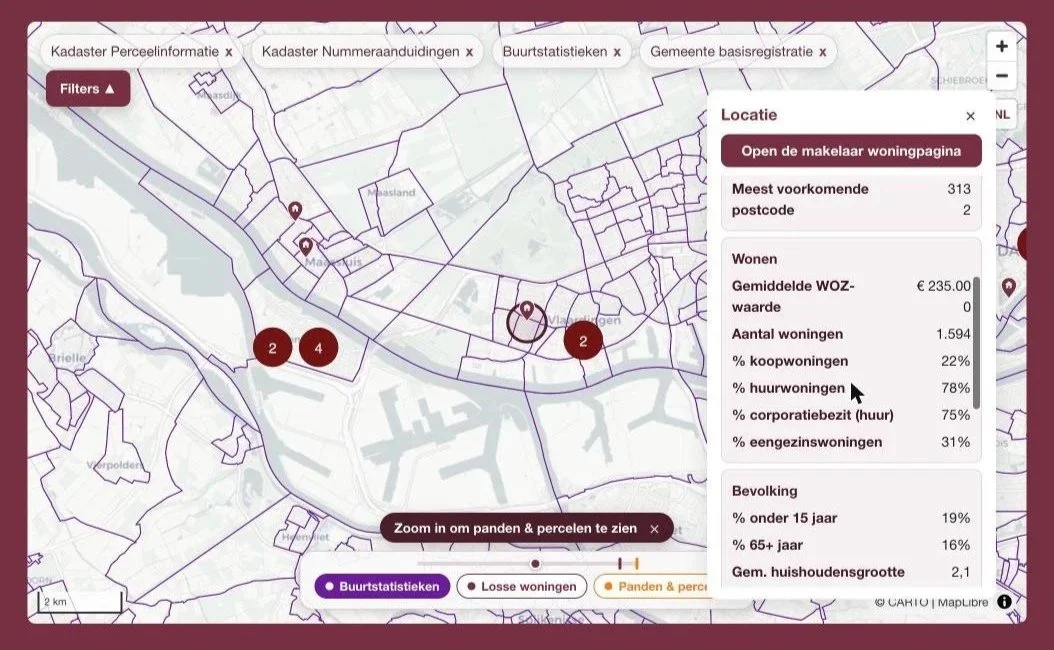
Task: Close the Locatie panel
Action: (970, 116)
